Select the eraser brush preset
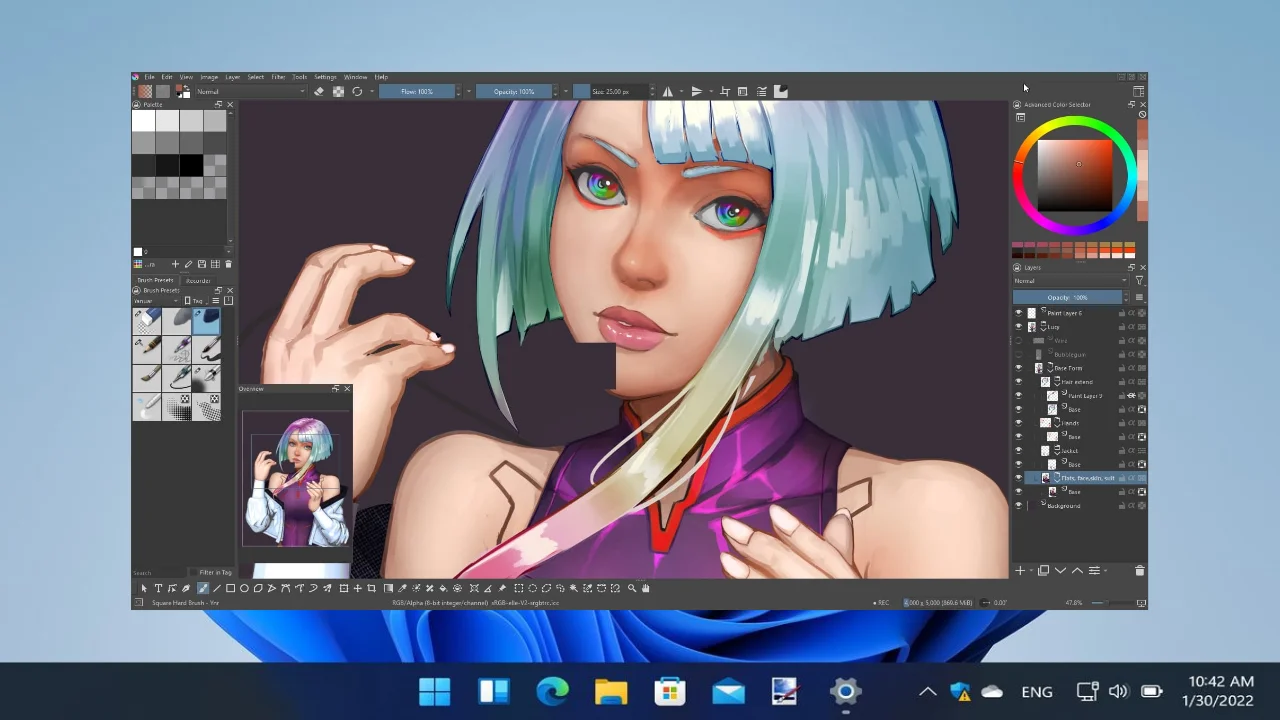 pos(147,320)
